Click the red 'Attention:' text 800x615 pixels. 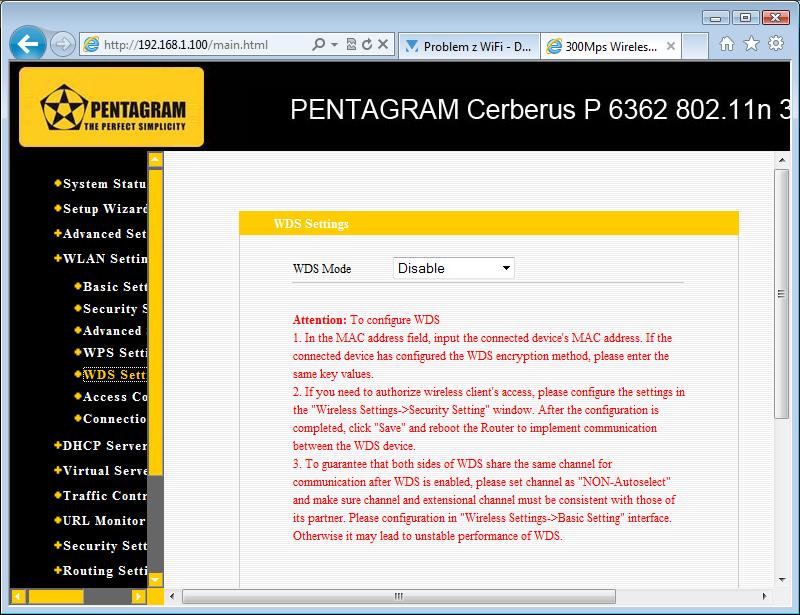319,320
